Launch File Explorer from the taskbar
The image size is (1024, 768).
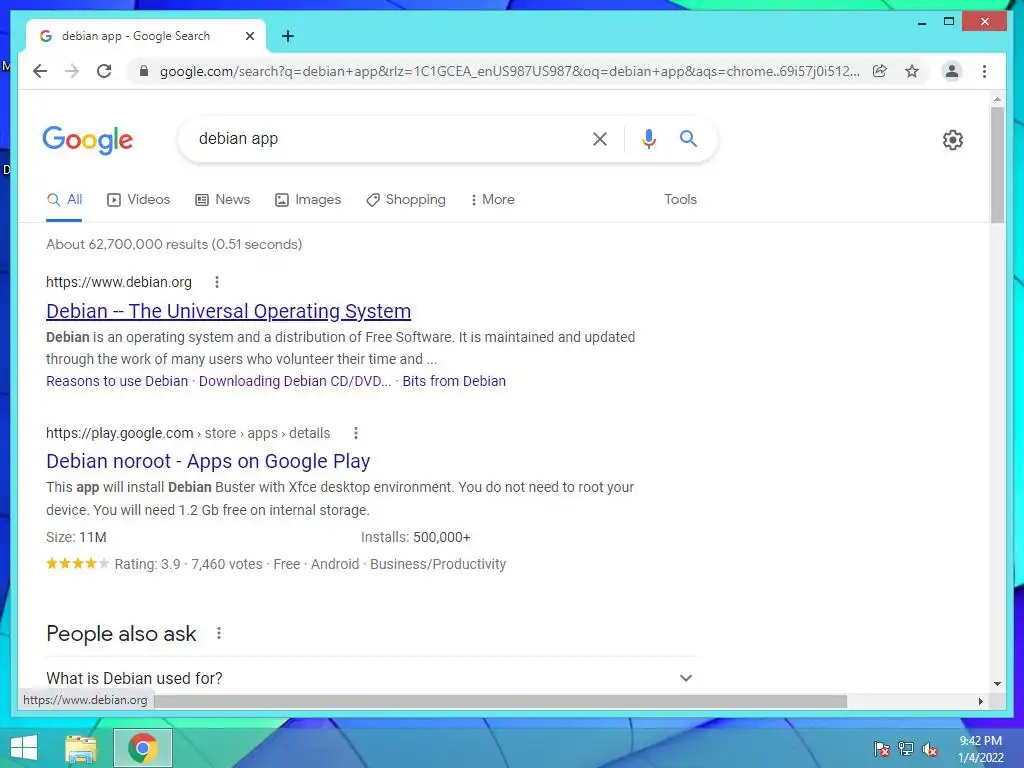[x=81, y=748]
